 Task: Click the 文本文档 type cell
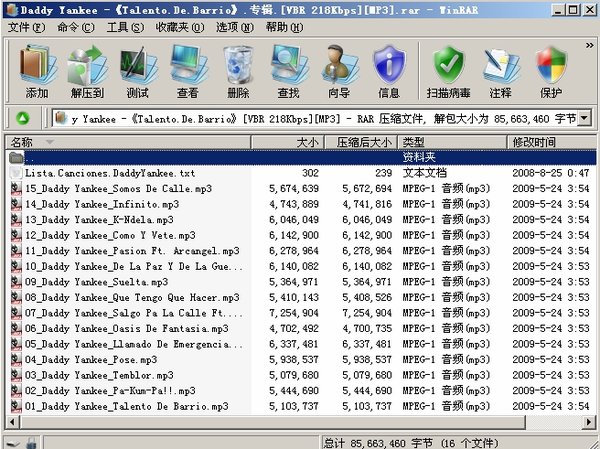click(425, 173)
